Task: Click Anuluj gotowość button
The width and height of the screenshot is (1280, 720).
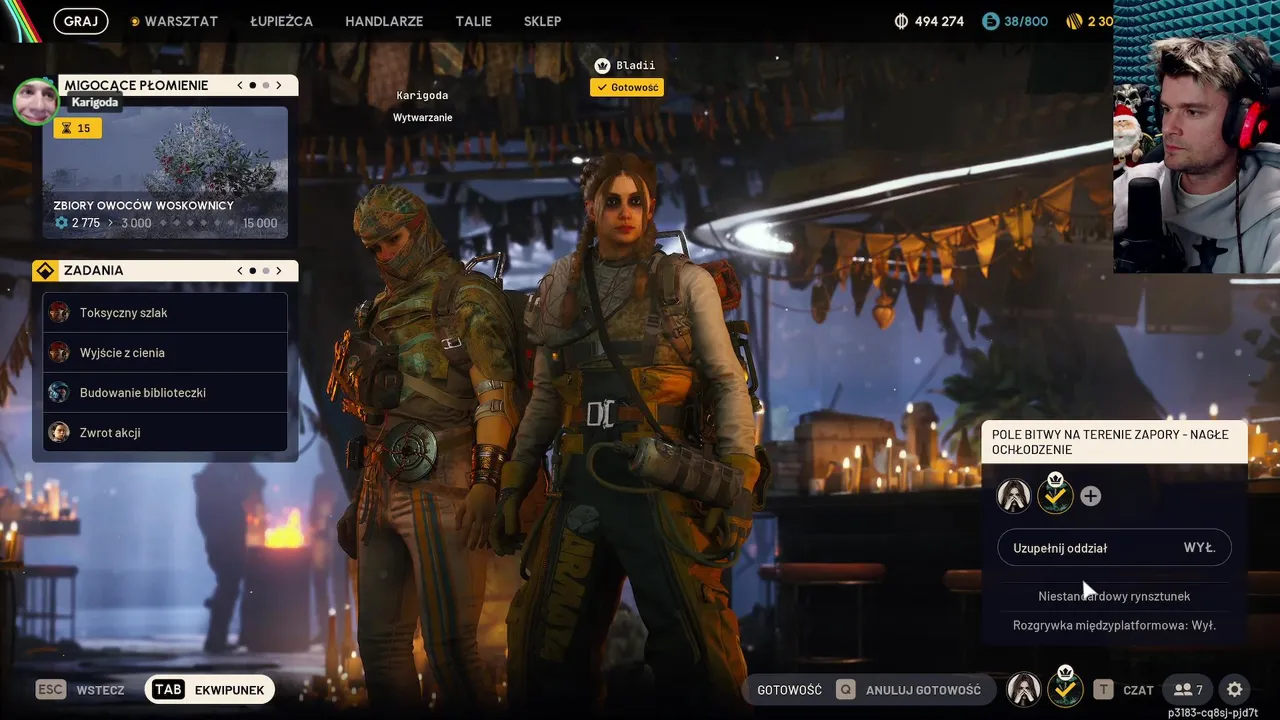Action: click(923, 690)
